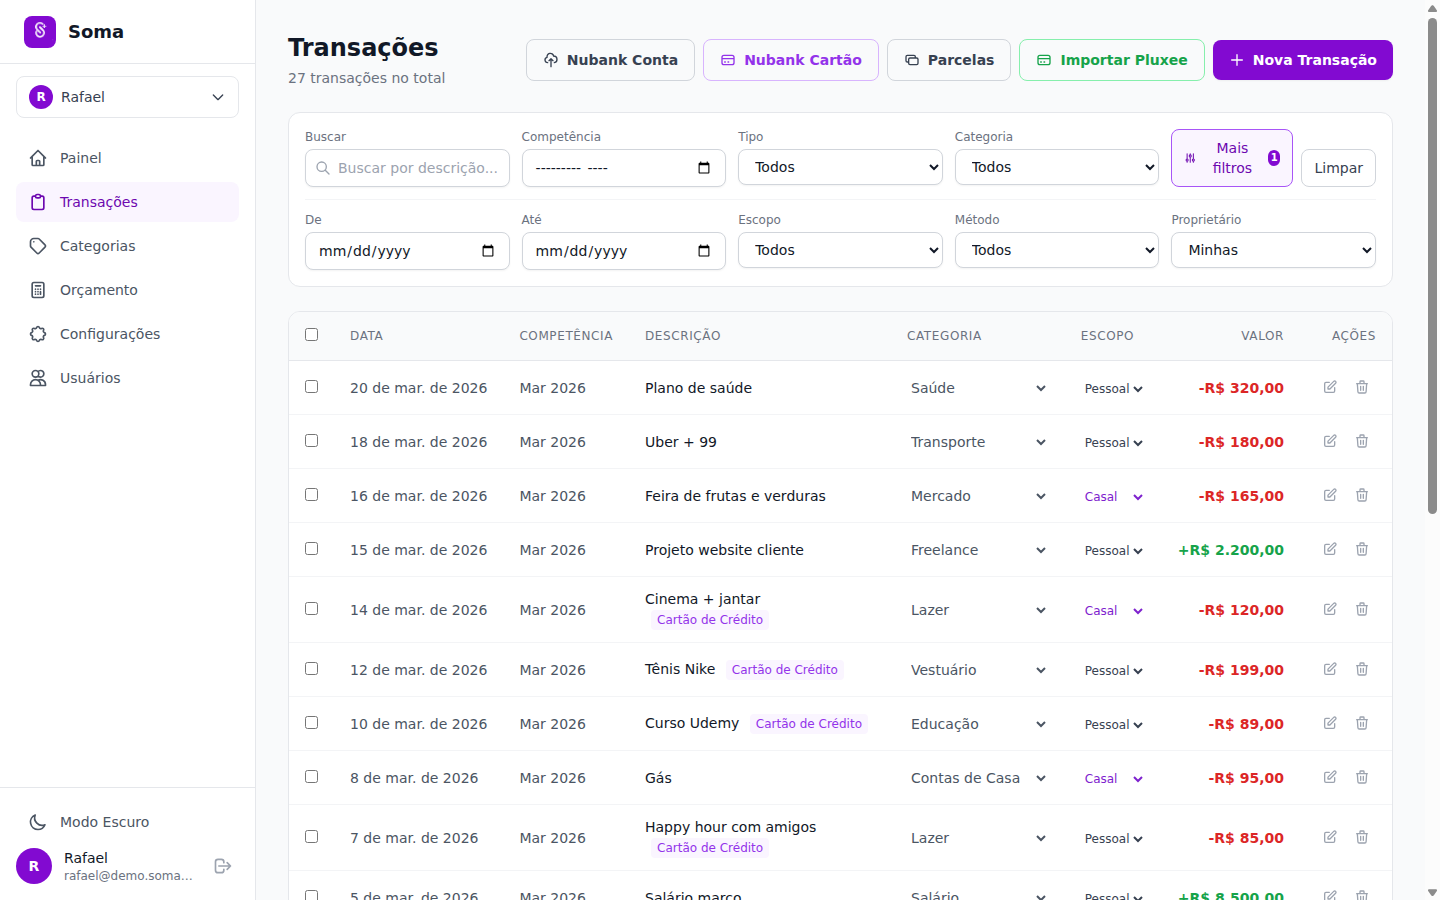Open the calendar picker in the De date field

tap(488, 251)
